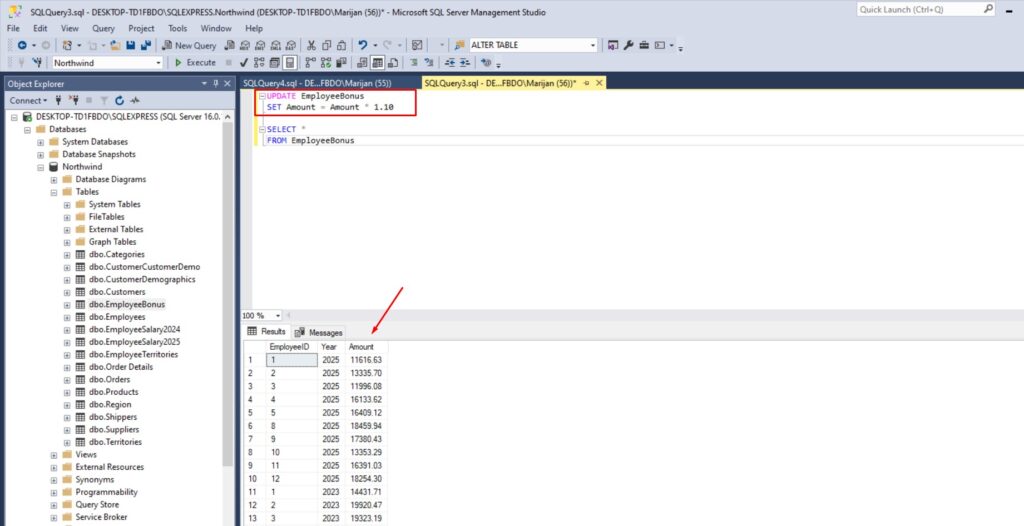The height and width of the screenshot is (526, 1024).
Task: Click the Properties wrench icon
Action: [628, 45]
